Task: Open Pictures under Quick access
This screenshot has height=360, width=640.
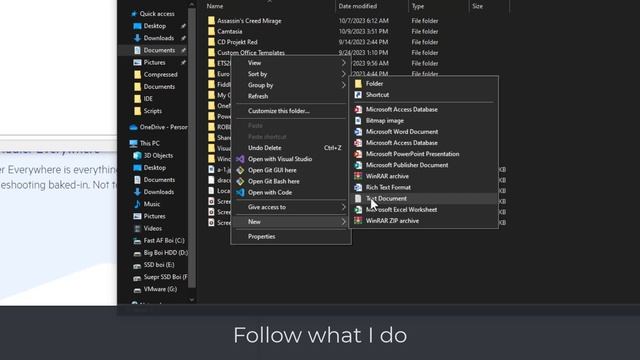Action: click(x=154, y=62)
